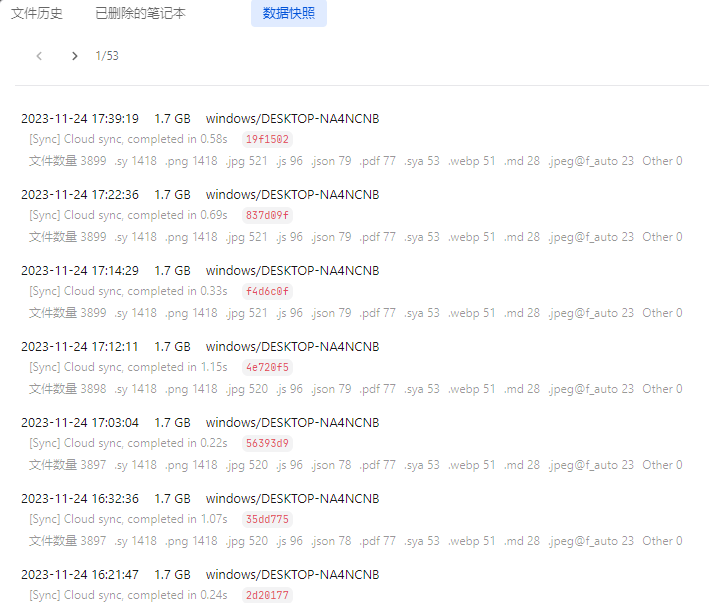709x603 pixels.
Task: Click snapshot ID tag 19f1502
Action: [x=267, y=139]
